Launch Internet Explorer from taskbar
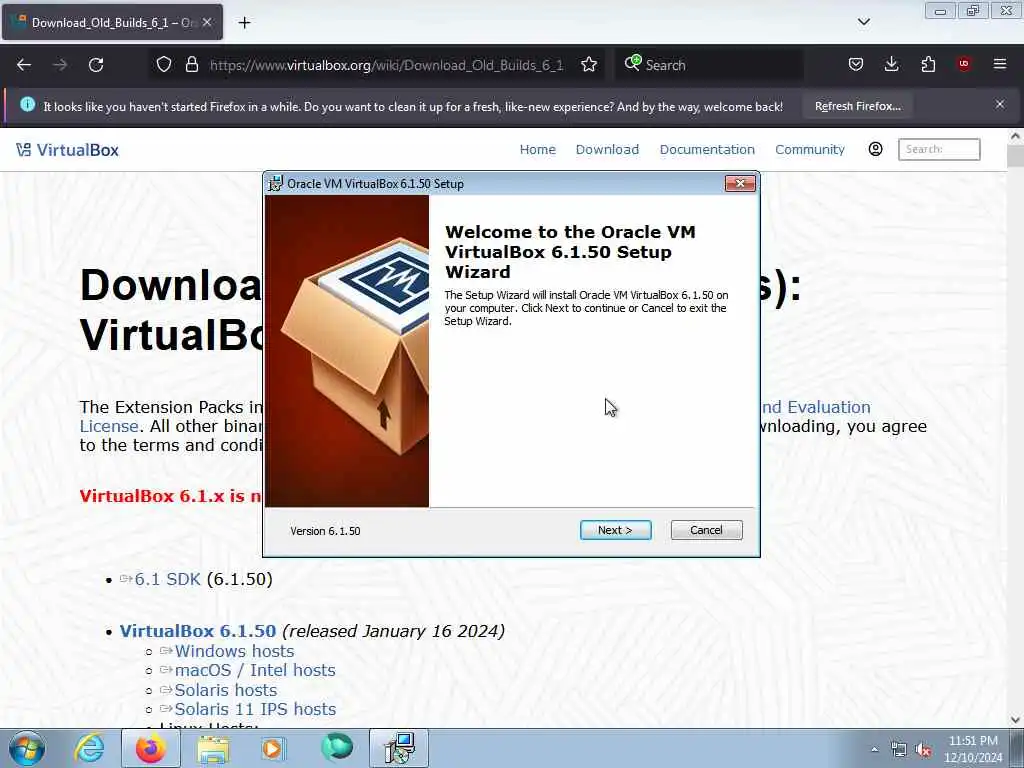Image resolution: width=1024 pixels, height=768 pixels. click(x=89, y=748)
